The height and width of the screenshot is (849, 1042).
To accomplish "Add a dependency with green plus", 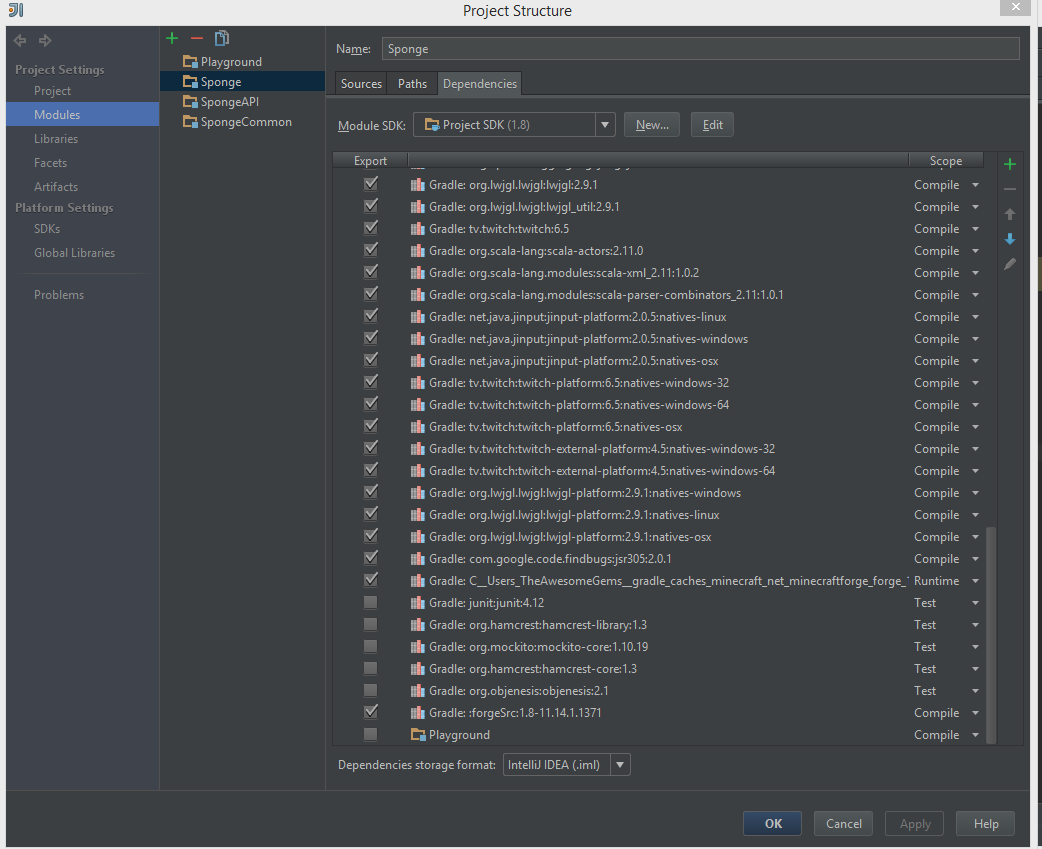I will click(1010, 164).
